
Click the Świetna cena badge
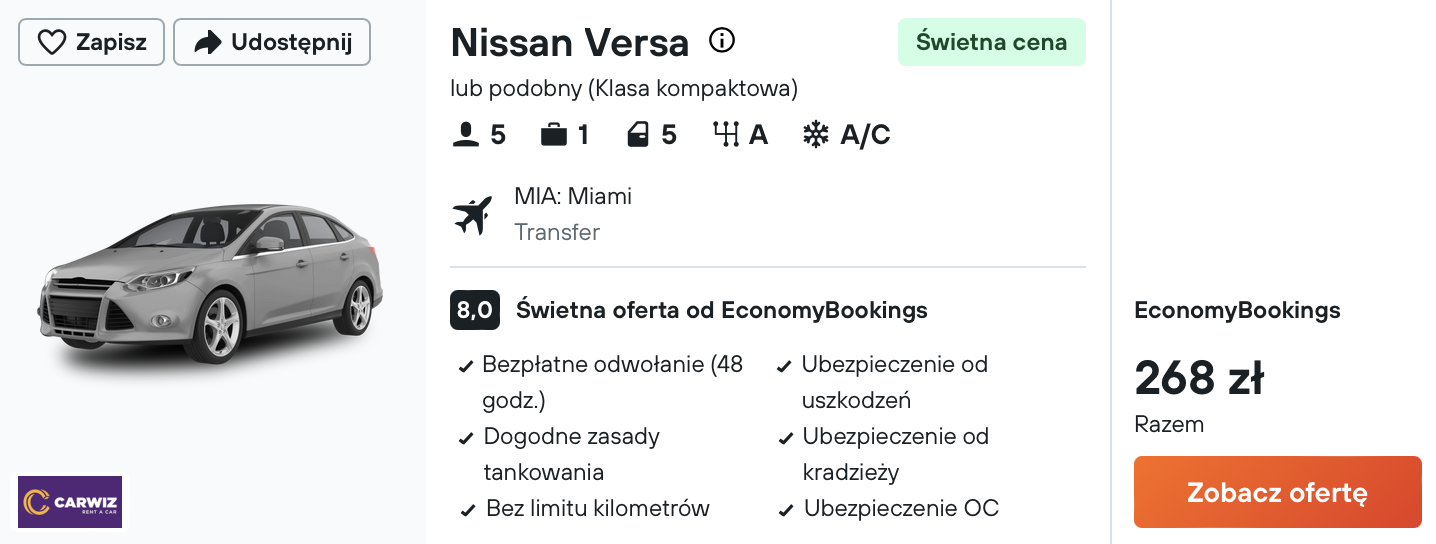coord(991,42)
